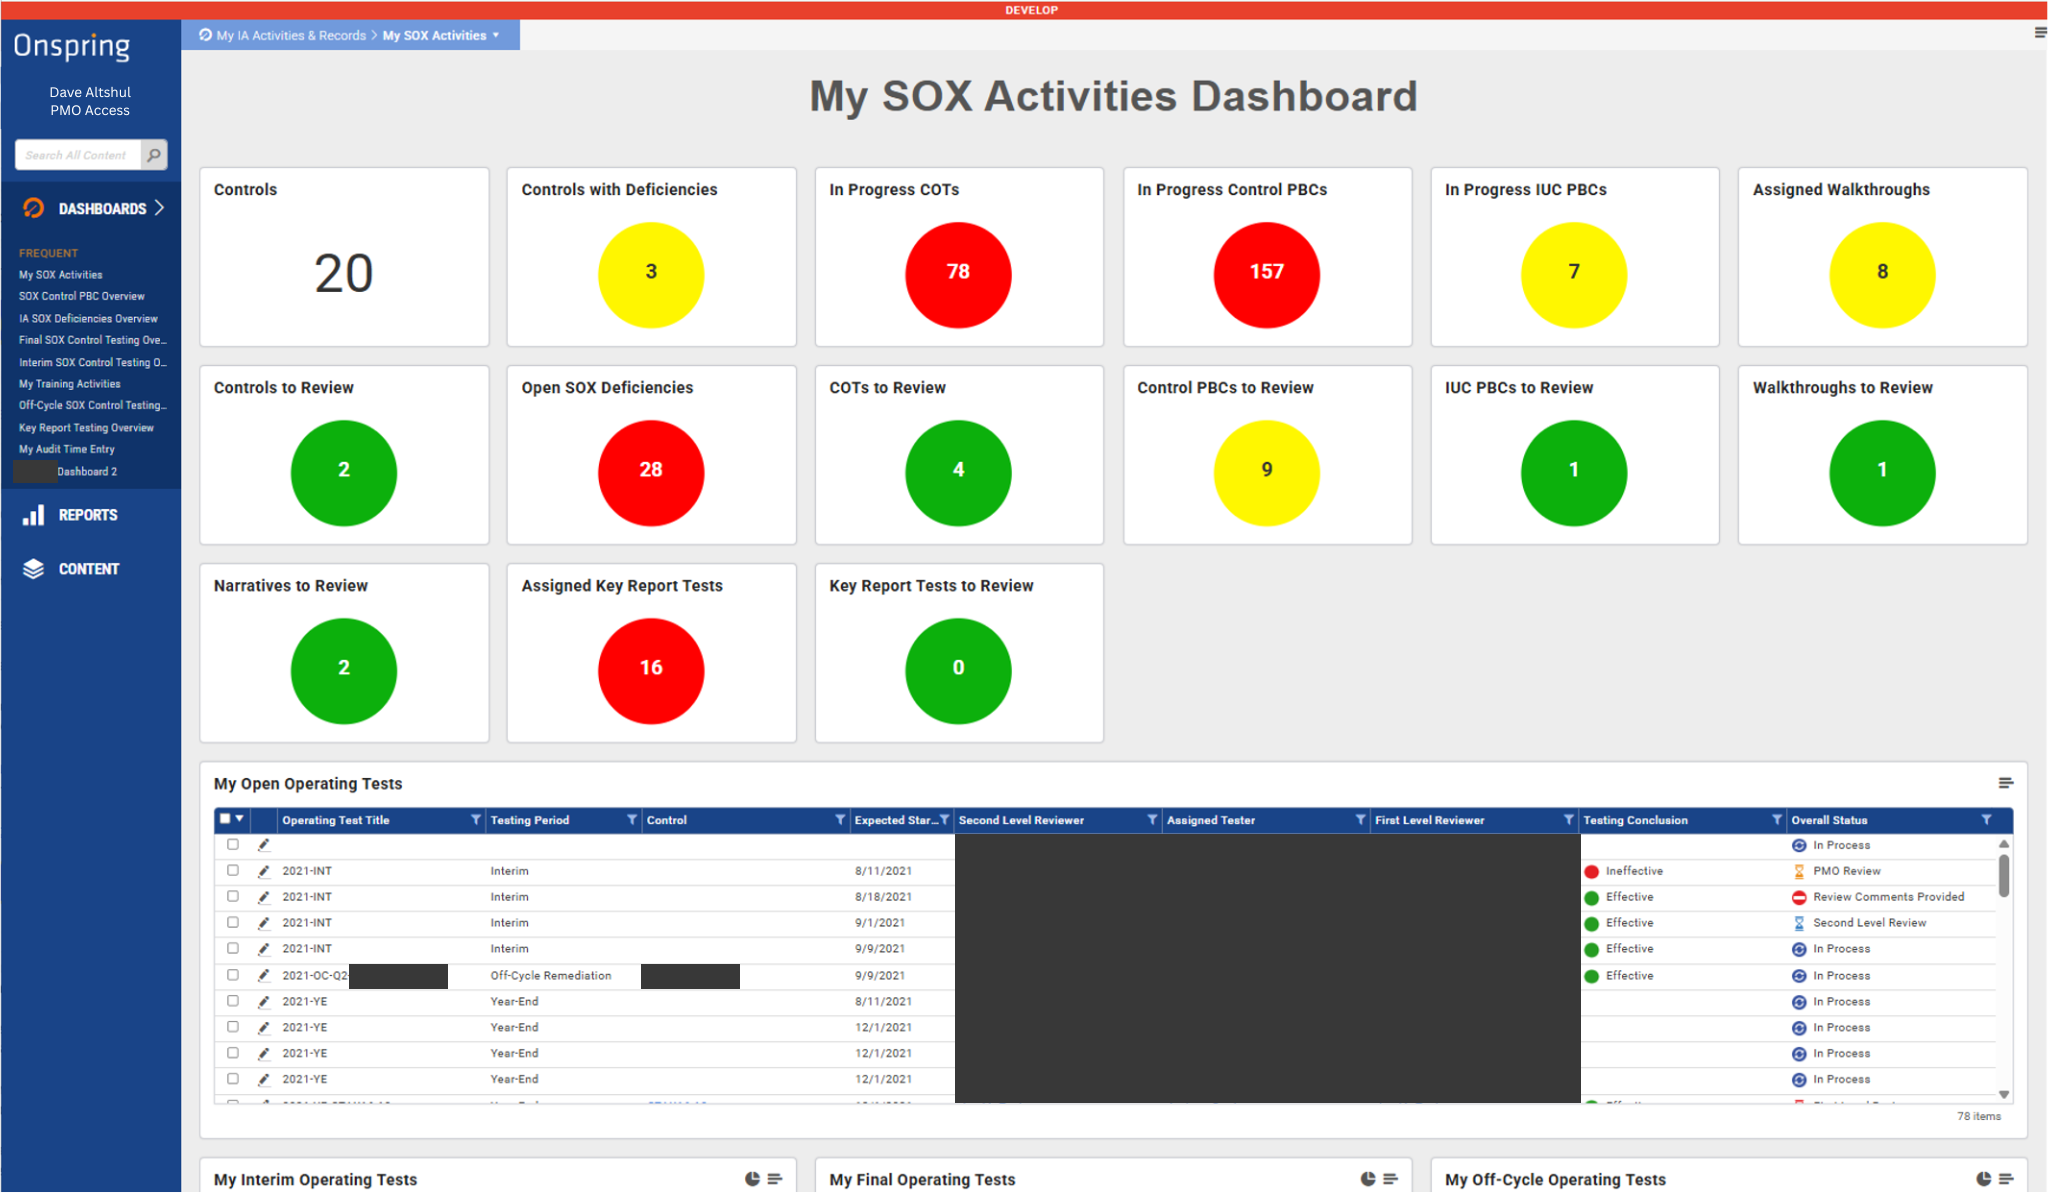Click the filter icon on Overall Status column
Viewport: 2048px width, 1193px height.
(1986, 820)
